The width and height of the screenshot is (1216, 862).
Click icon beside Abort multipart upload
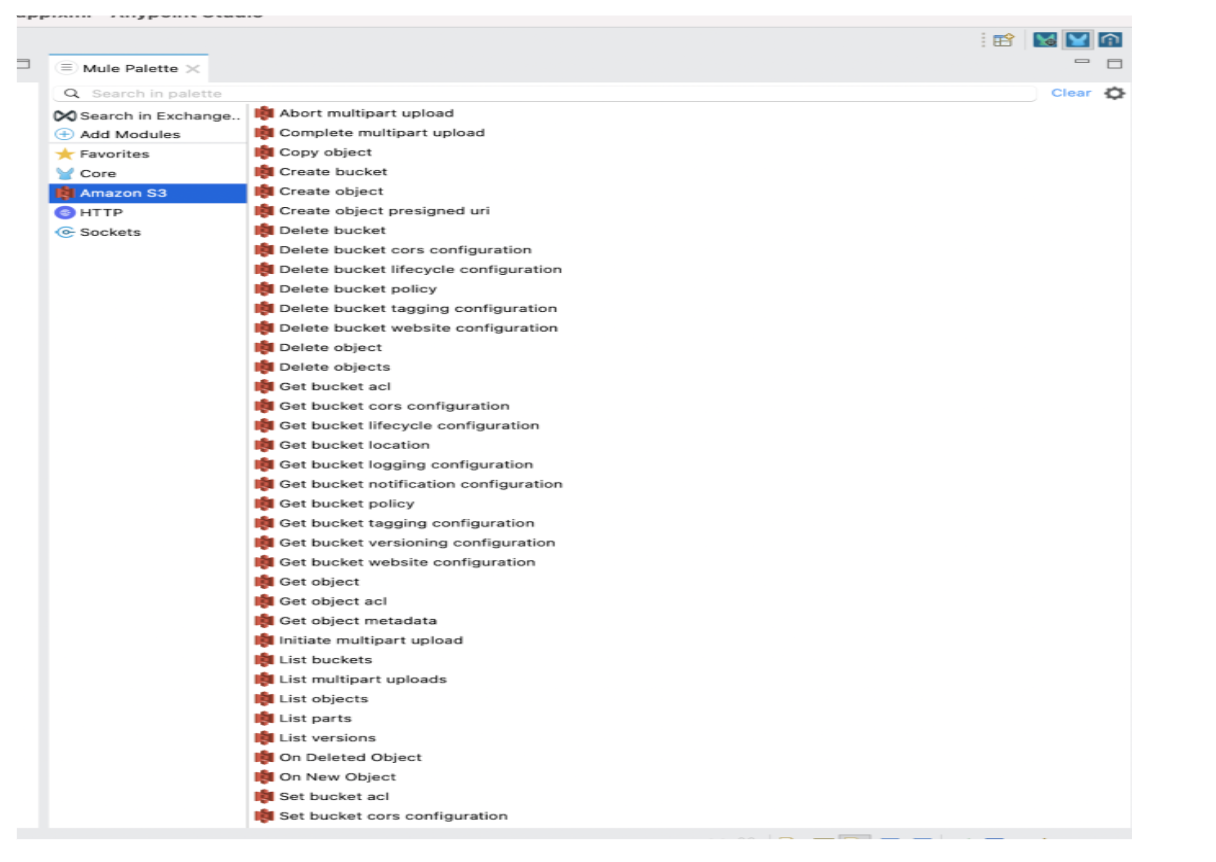pyautogui.click(x=264, y=113)
